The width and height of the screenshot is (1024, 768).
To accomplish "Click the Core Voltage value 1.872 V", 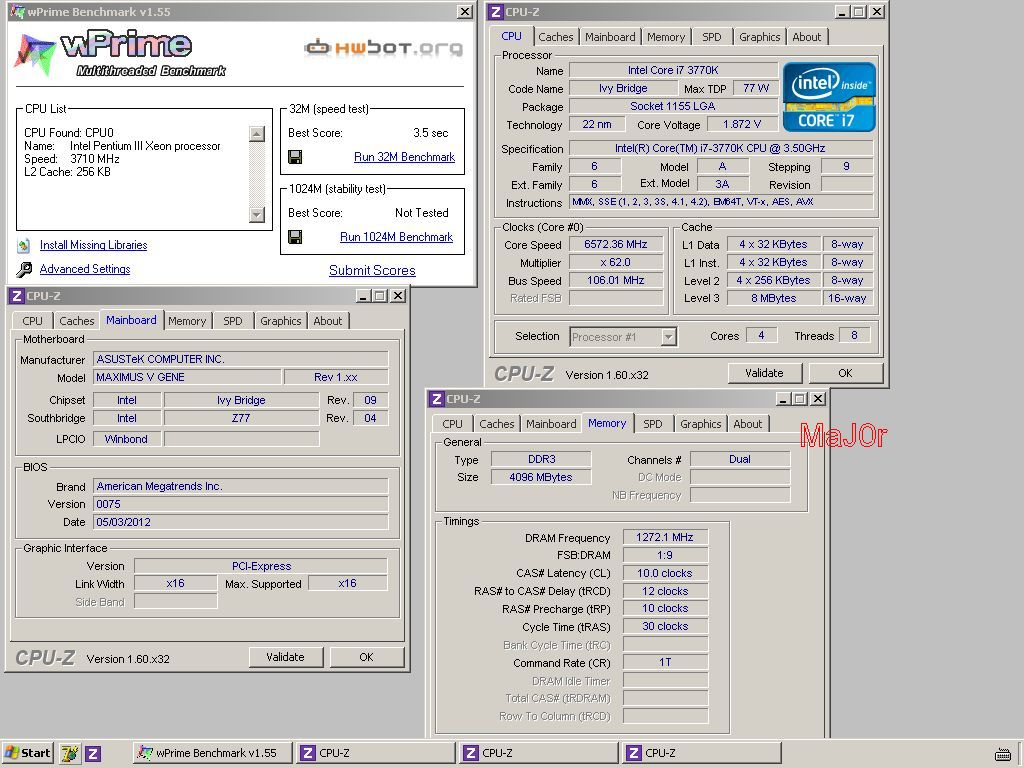I will click(742, 125).
